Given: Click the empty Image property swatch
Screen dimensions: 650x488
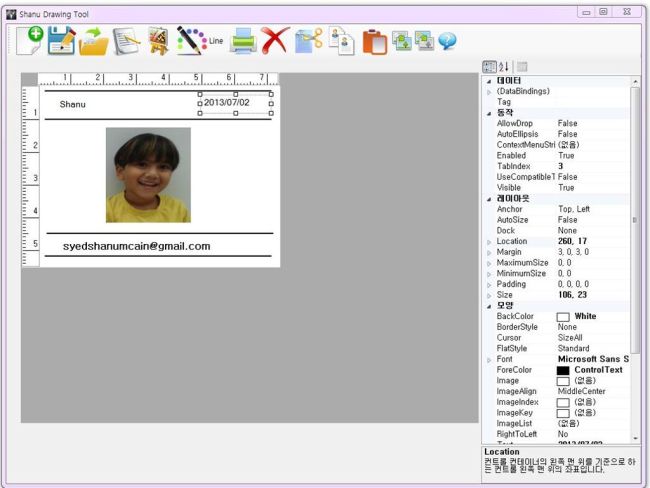Looking at the screenshot, I should (x=563, y=381).
